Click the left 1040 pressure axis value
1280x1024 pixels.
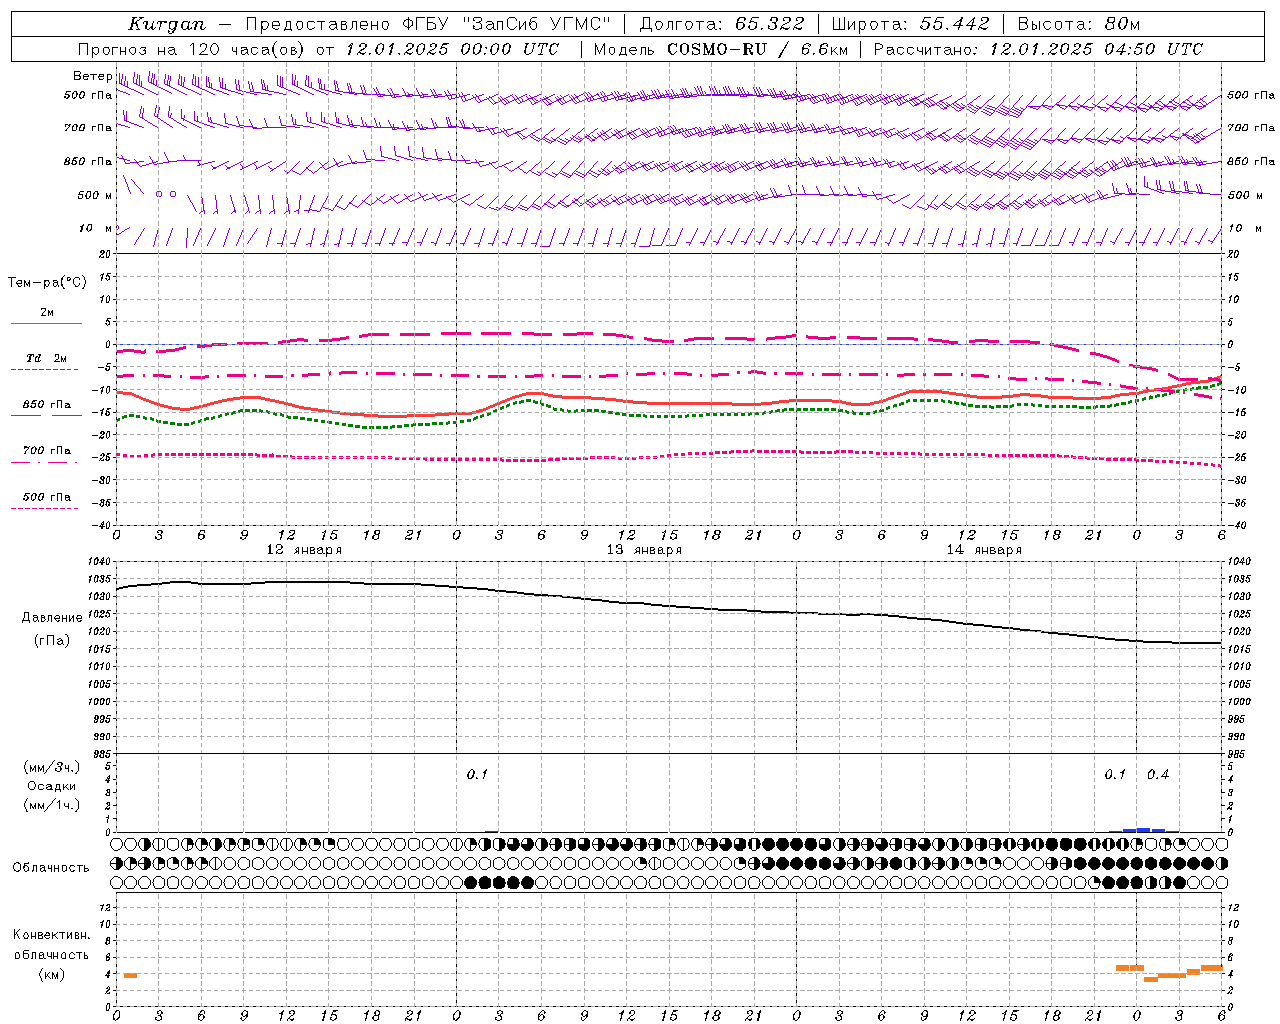point(100,562)
